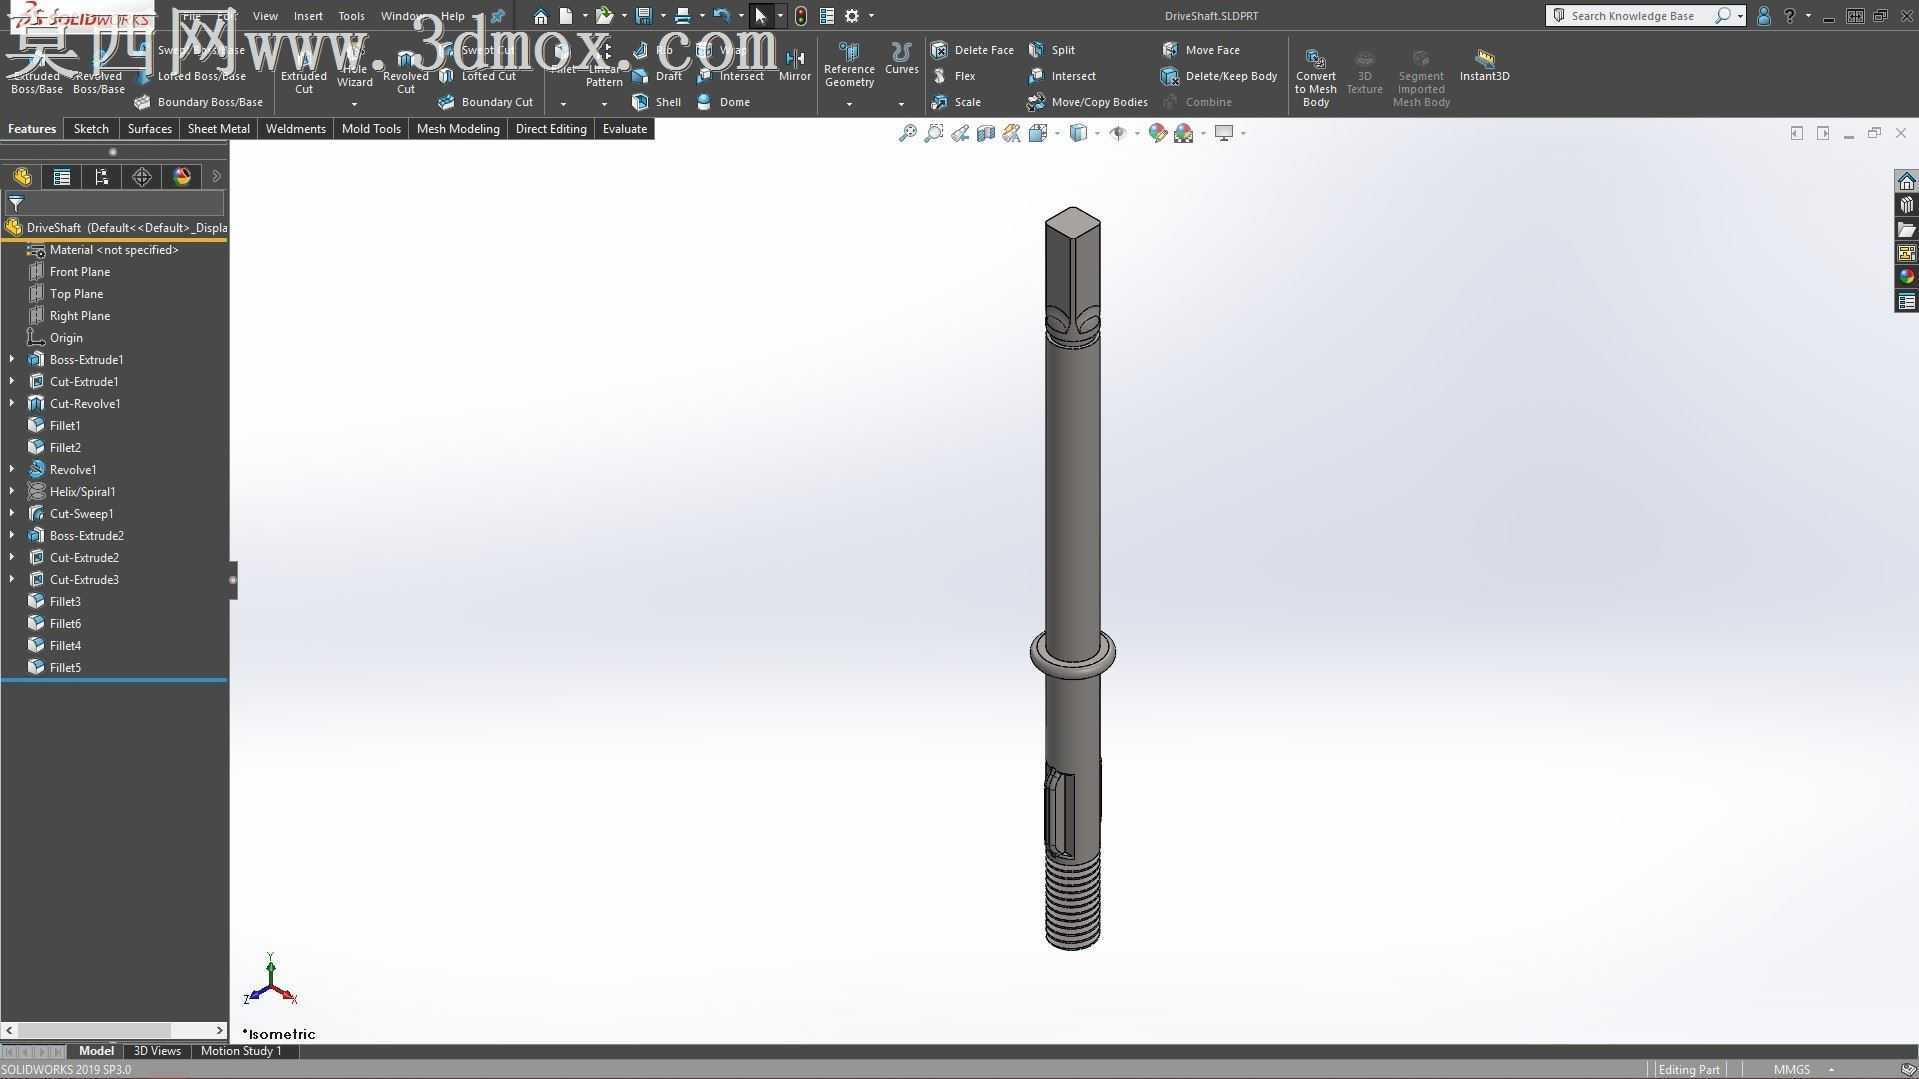
Task: Click the Mirror feature icon
Action: (x=795, y=65)
